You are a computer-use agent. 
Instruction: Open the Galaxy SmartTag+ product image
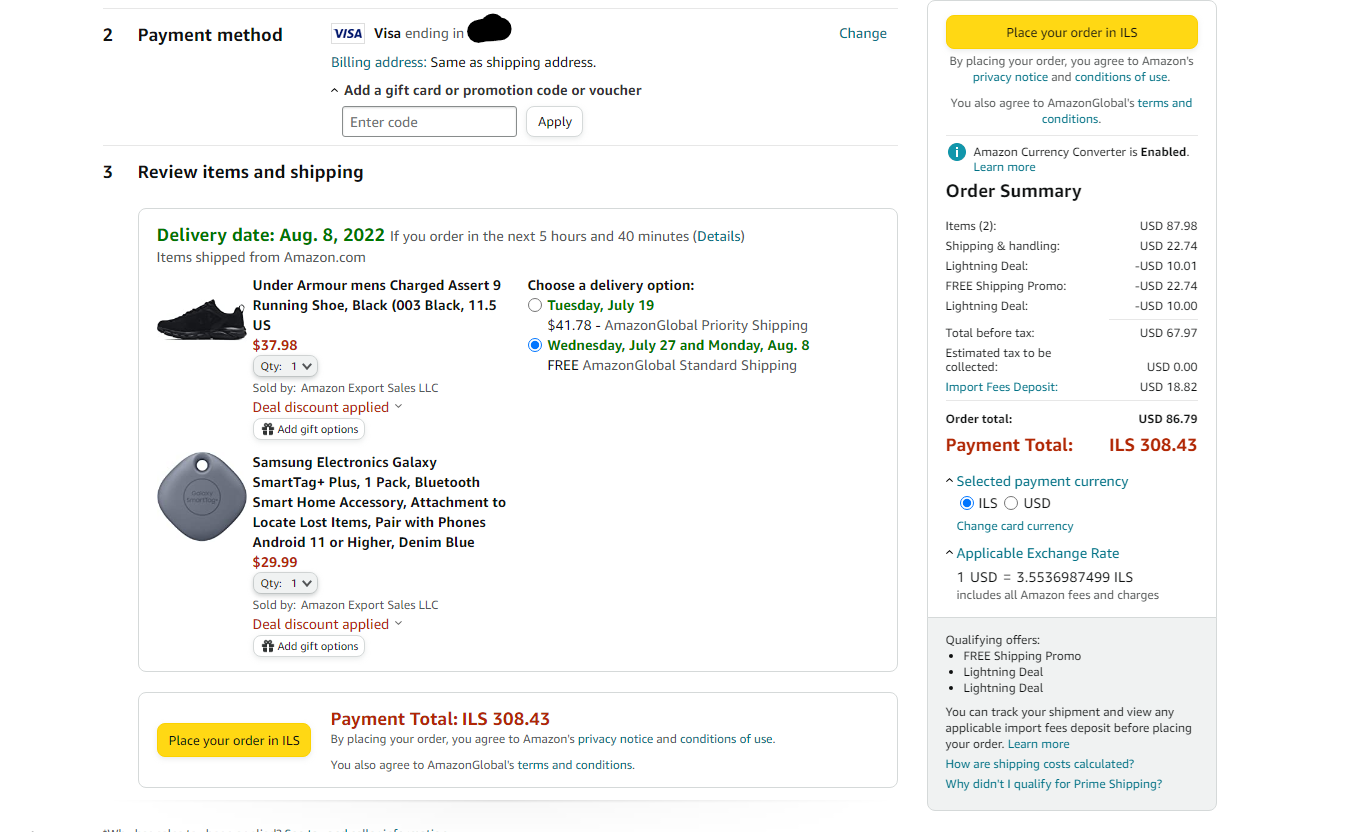click(x=201, y=496)
